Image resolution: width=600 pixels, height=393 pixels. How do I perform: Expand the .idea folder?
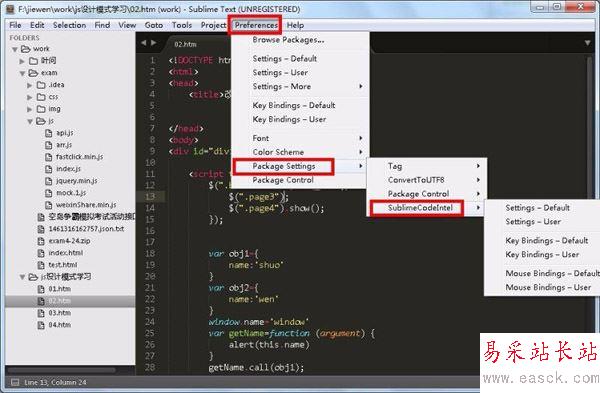click(30, 85)
